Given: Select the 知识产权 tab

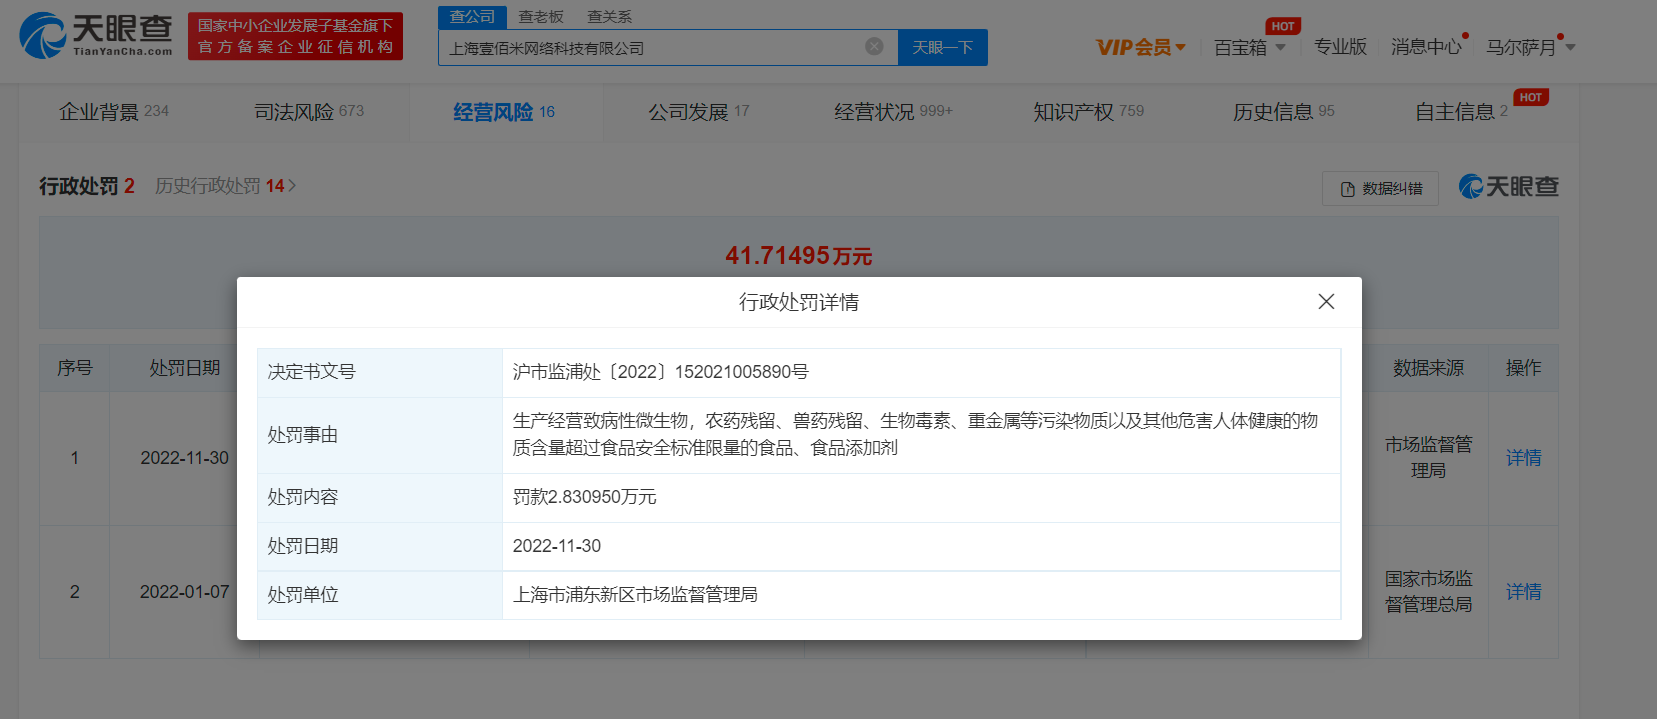Looking at the screenshot, I should (x=1087, y=112).
